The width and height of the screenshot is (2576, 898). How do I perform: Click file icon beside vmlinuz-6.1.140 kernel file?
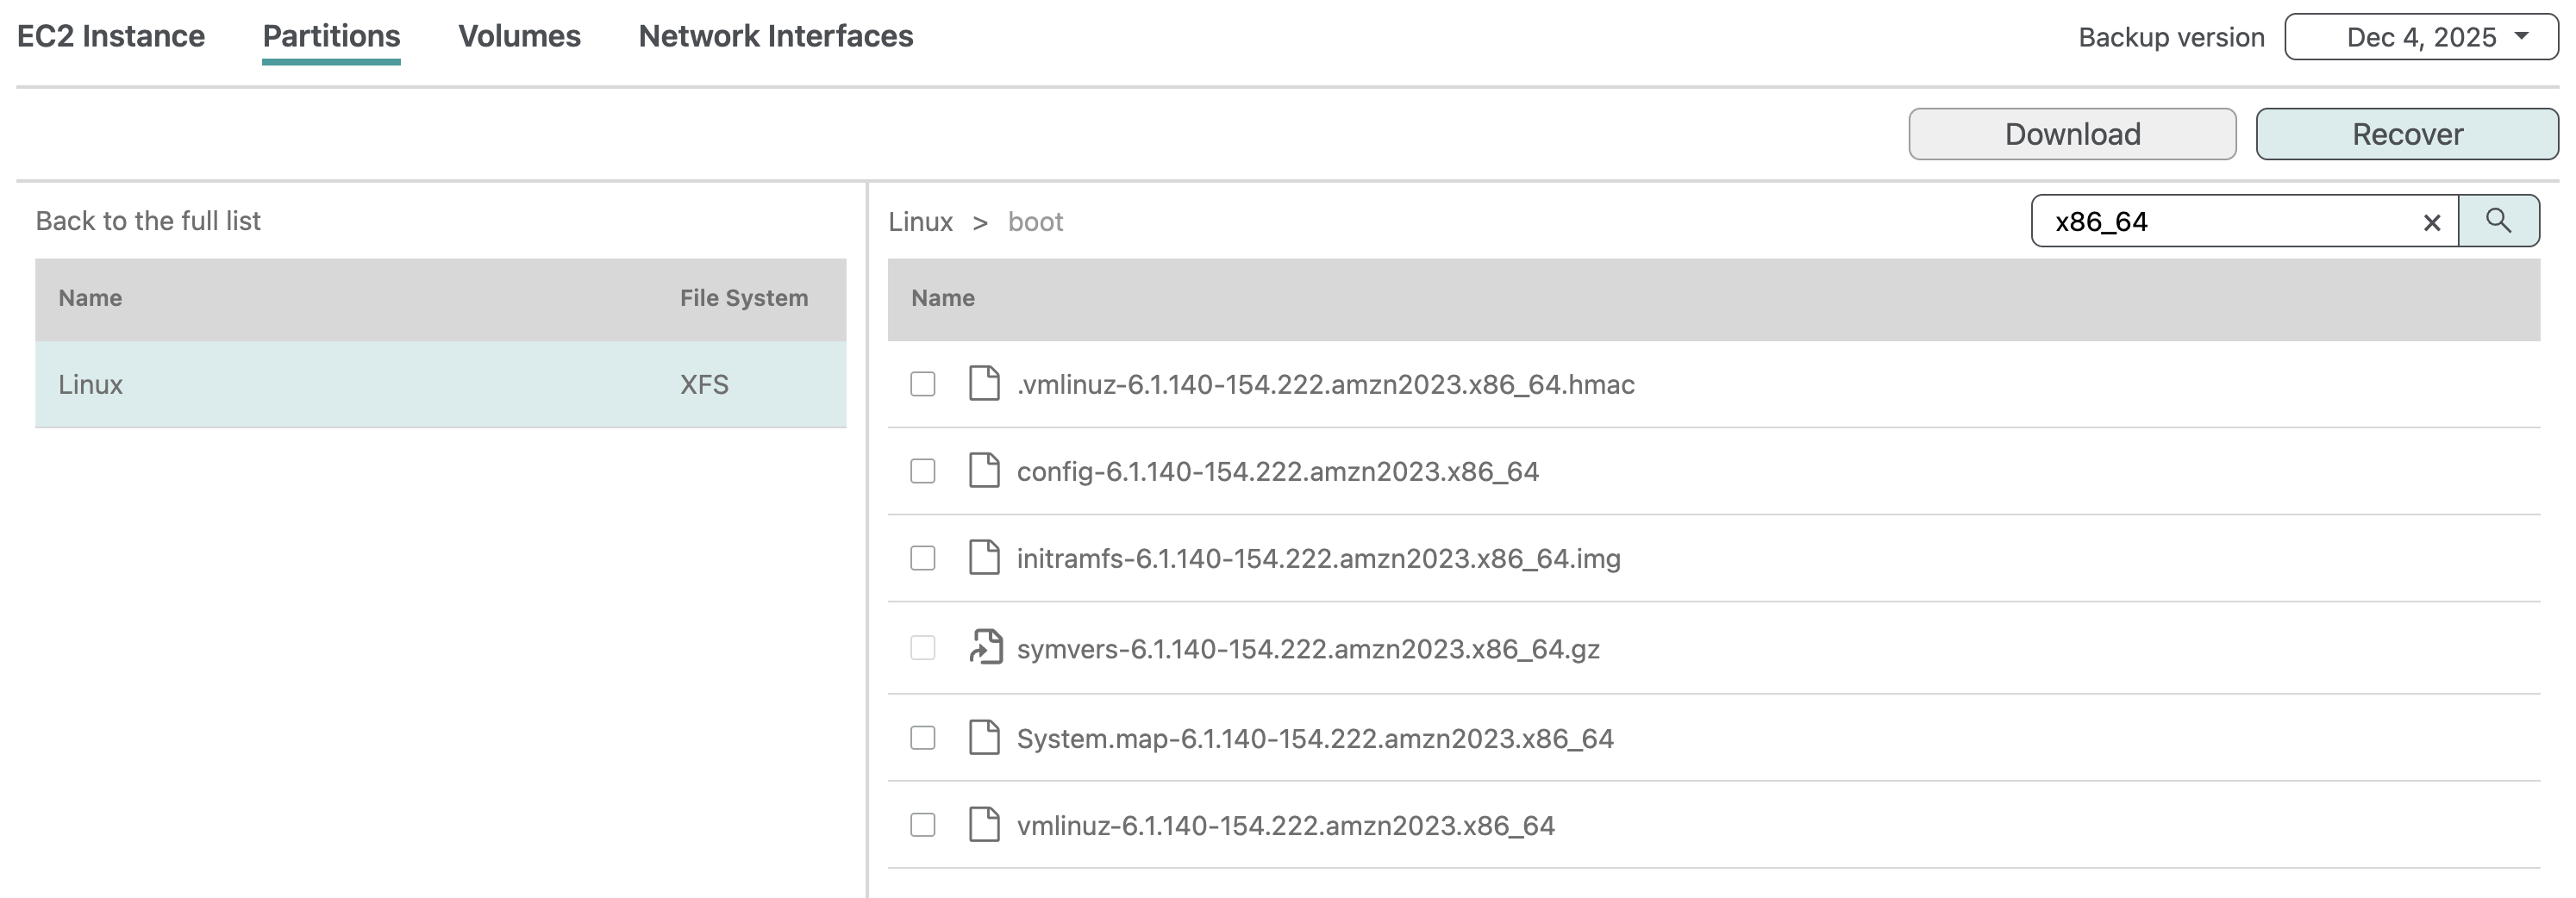pos(984,825)
